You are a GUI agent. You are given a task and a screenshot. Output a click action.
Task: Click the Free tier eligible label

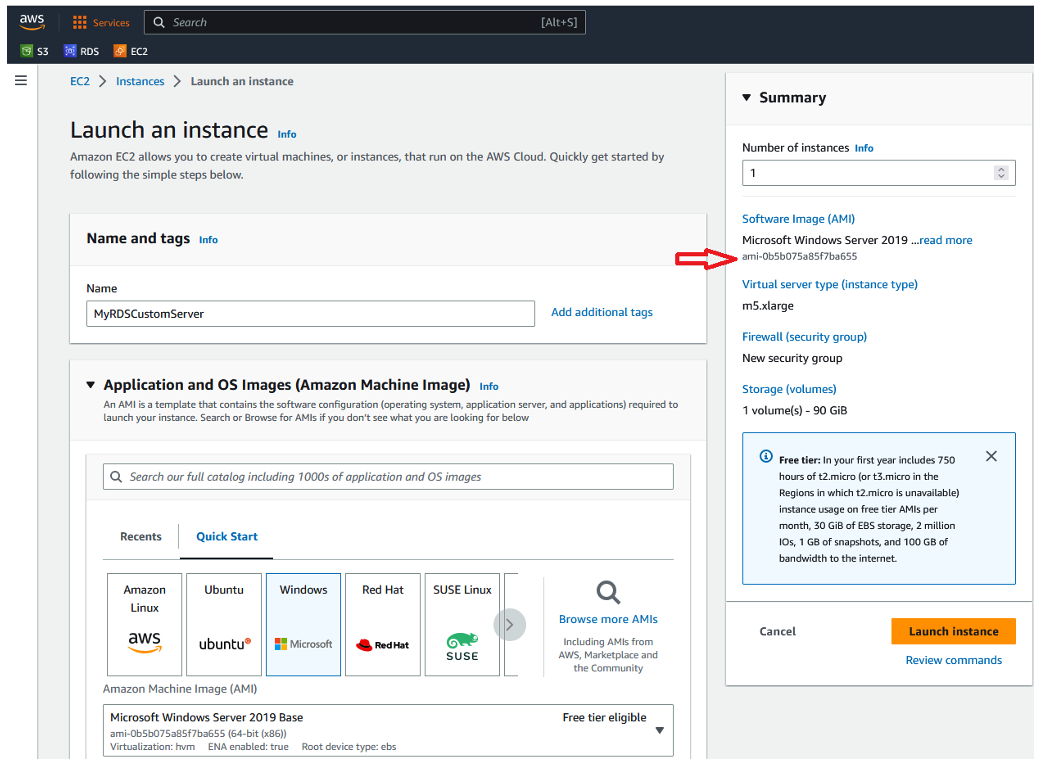tap(604, 717)
